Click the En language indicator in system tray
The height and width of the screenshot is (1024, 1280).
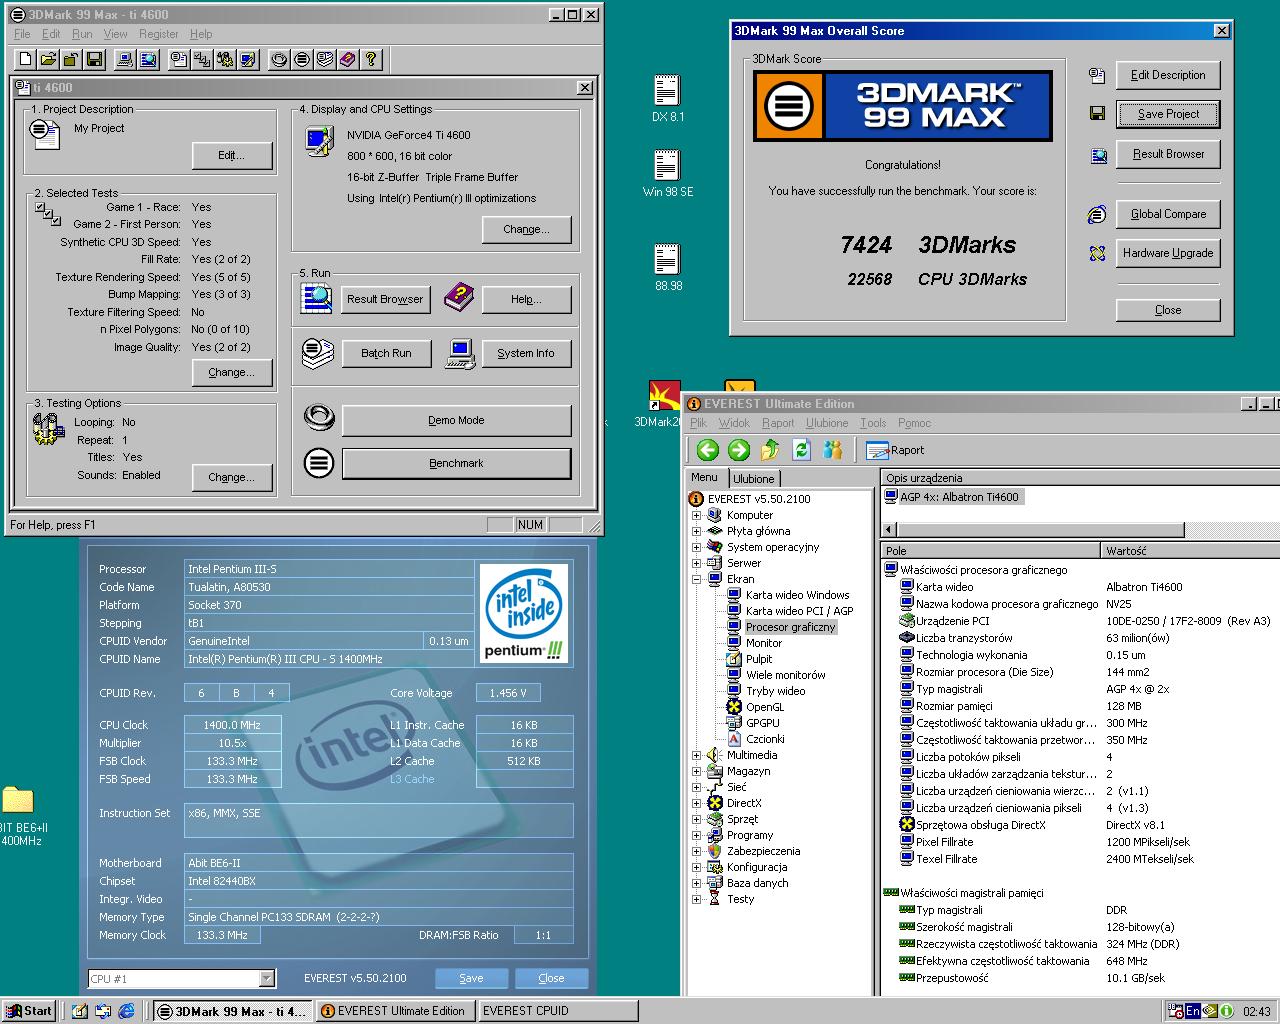(1193, 1011)
